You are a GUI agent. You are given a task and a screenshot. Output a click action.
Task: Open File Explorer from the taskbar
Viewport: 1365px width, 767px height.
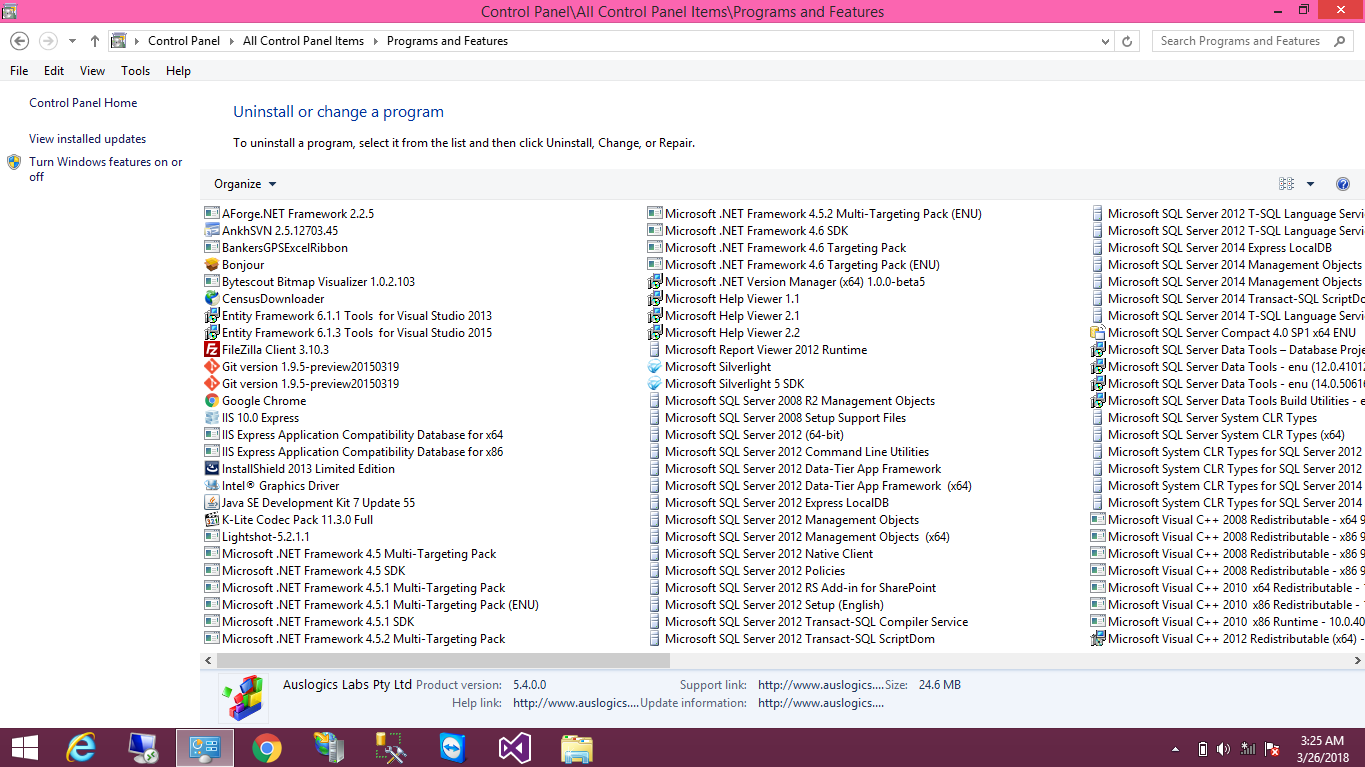point(576,748)
